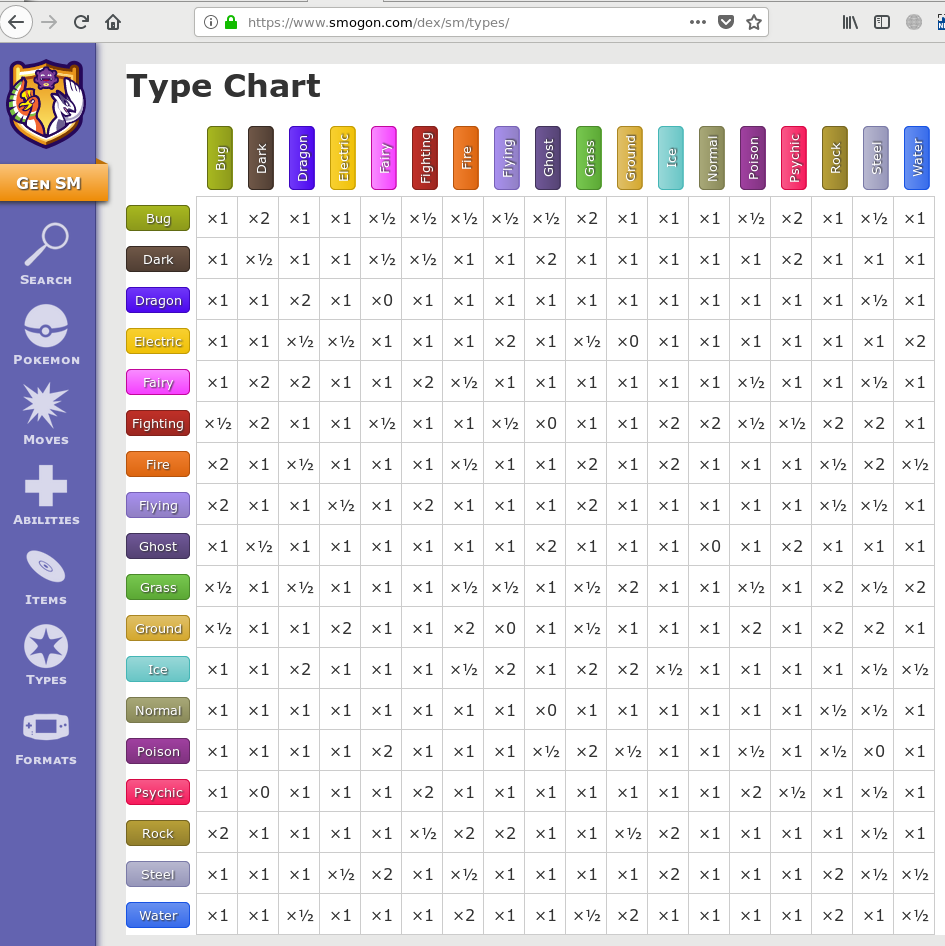The height and width of the screenshot is (946, 945).
Task: Open the Poison row type label
Action: [x=158, y=752]
